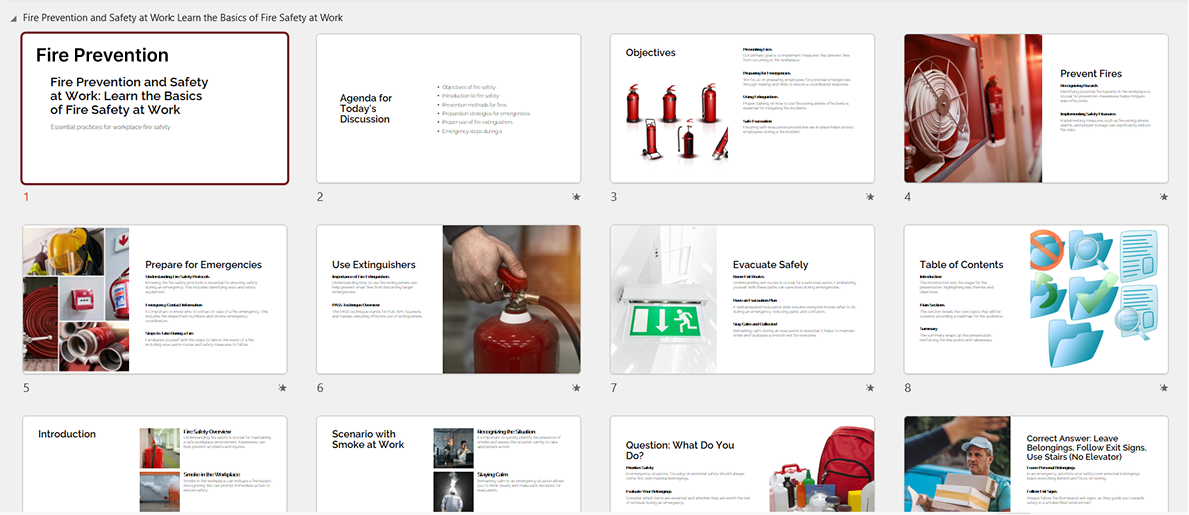The width and height of the screenshot is (1189, 515).
Task: Click the animation star icon under slide 8
Action: click(1164, 388)
